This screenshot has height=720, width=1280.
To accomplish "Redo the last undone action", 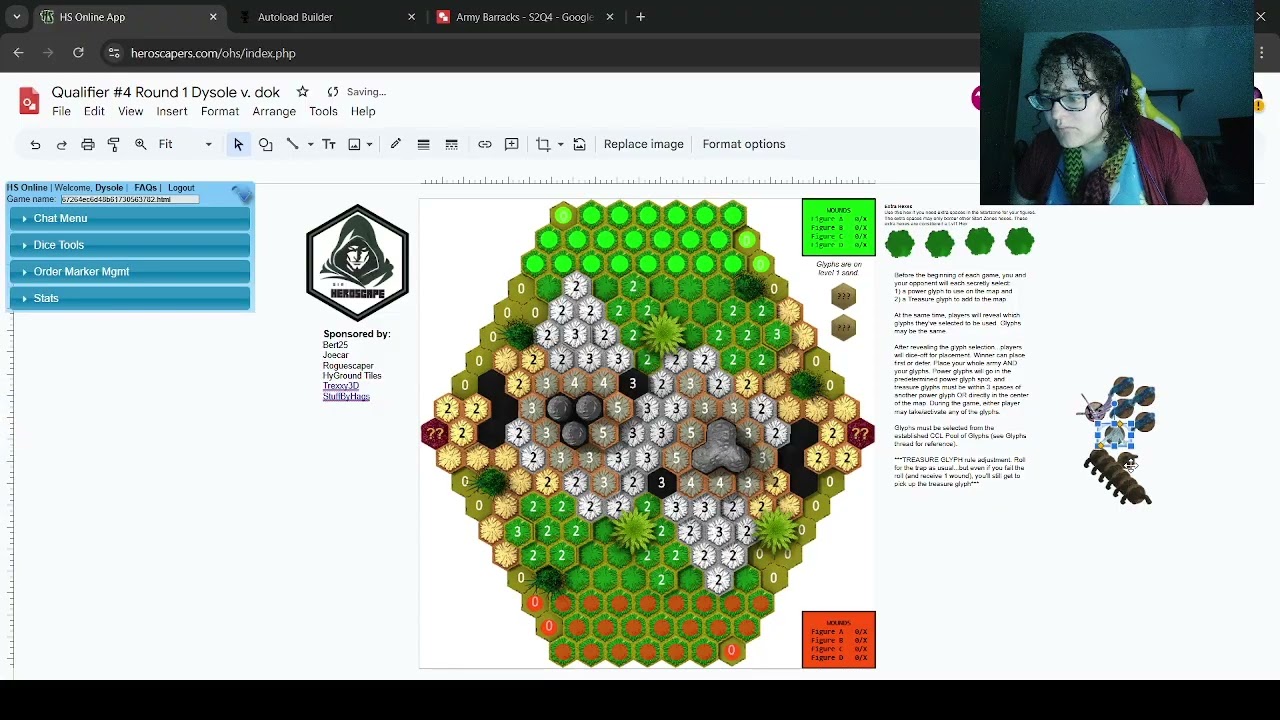I will point(61,144).
